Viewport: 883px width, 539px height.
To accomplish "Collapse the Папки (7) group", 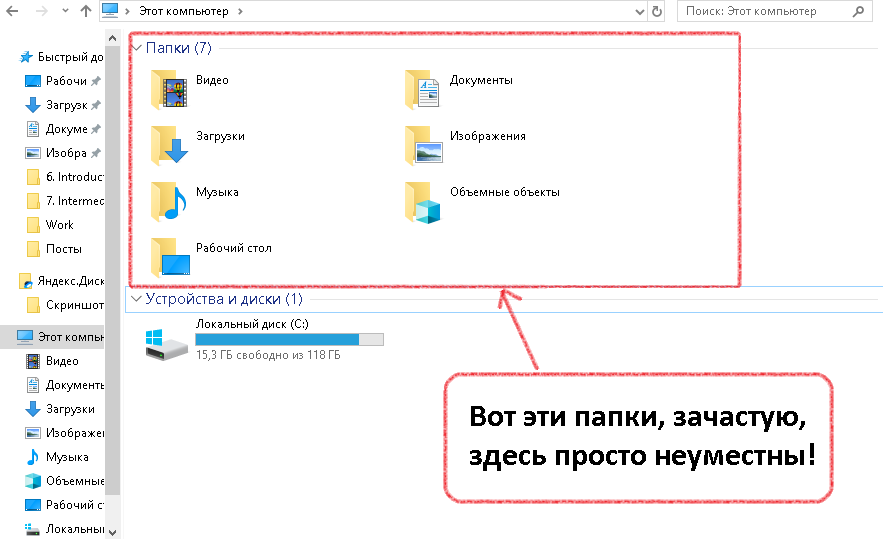I will 136,48.
